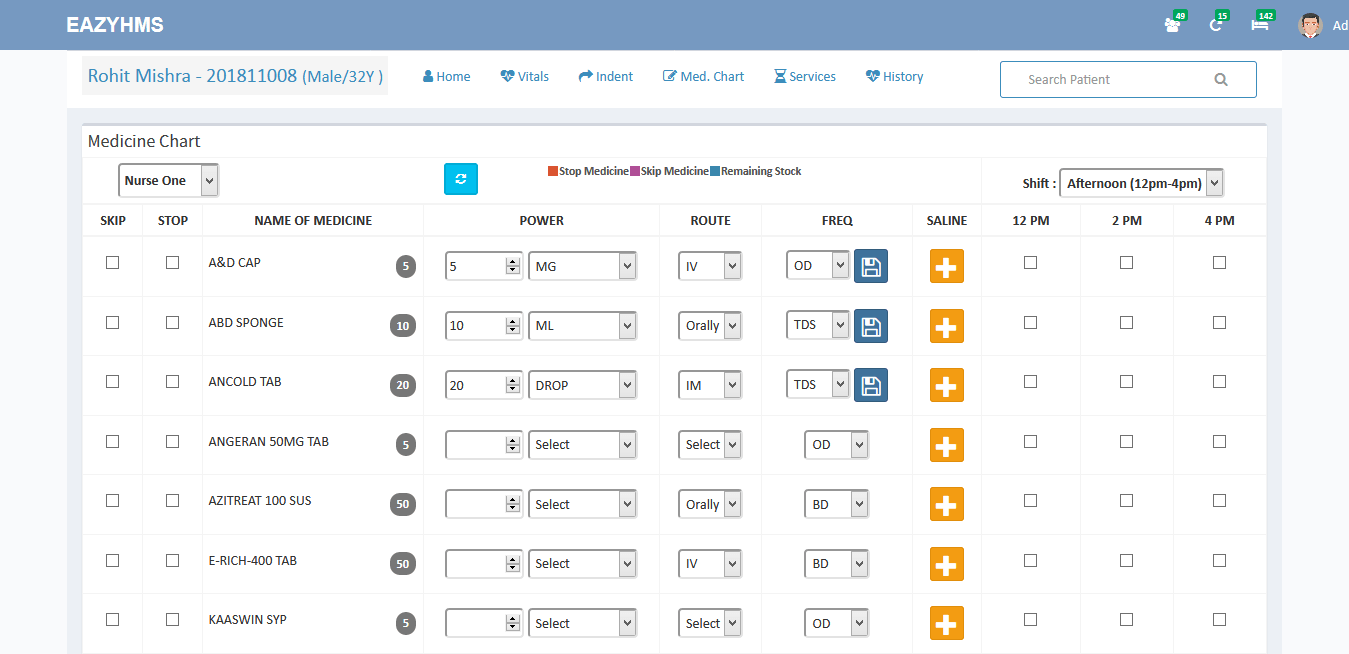Click the blue refresh icon button

460,179
